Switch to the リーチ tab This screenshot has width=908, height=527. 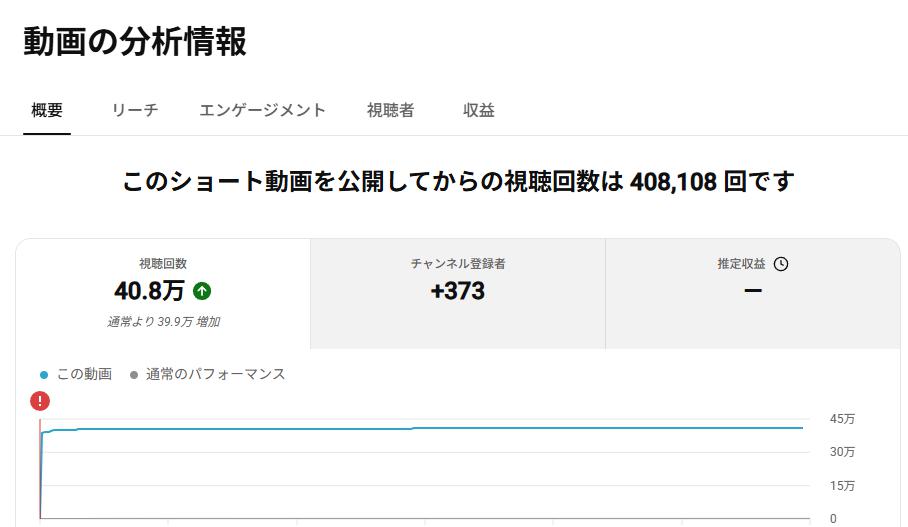135,110
